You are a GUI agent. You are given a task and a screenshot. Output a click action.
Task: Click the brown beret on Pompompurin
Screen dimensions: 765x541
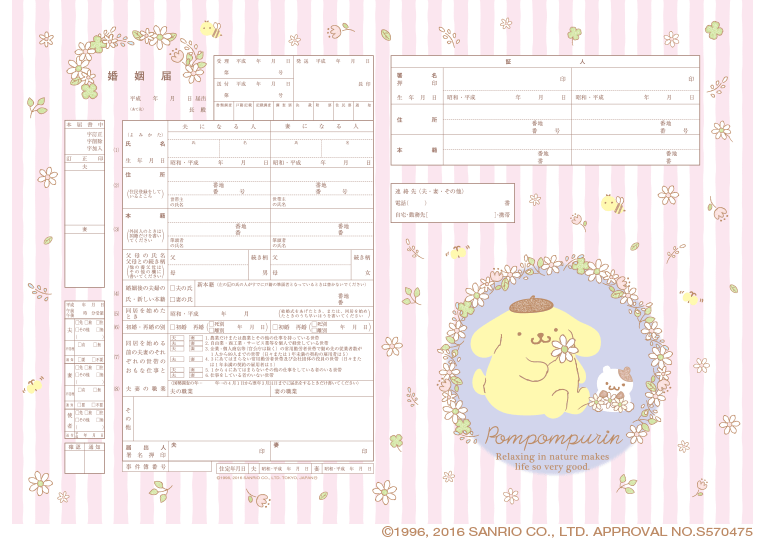530,304
